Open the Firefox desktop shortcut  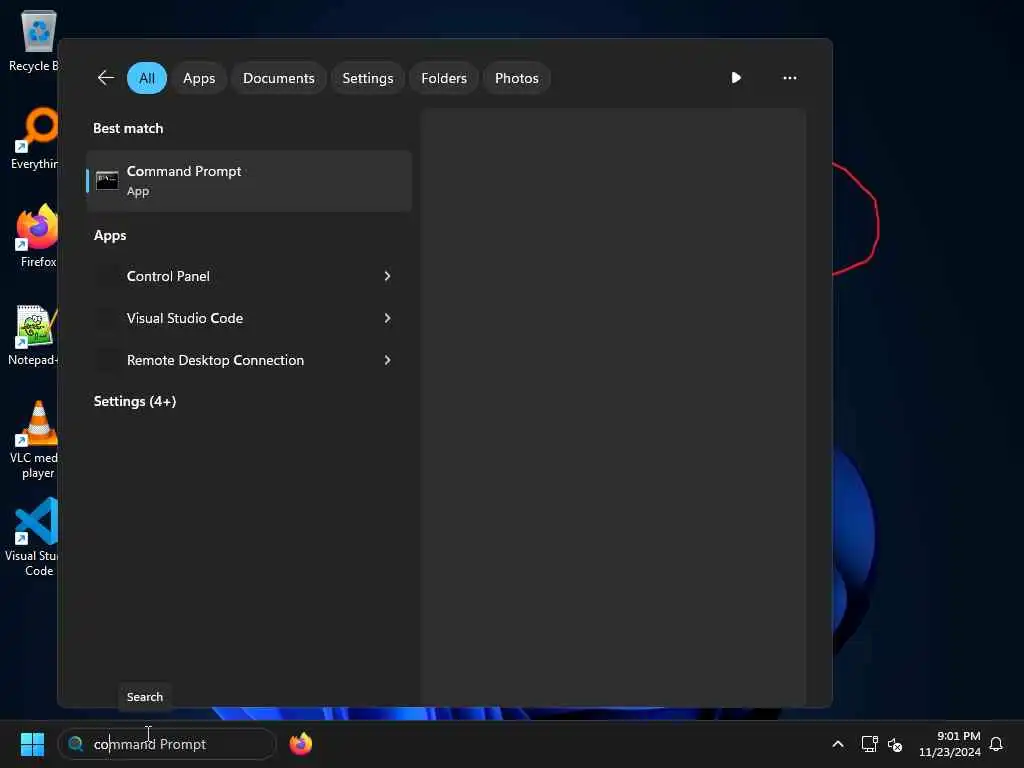[37, 235]
